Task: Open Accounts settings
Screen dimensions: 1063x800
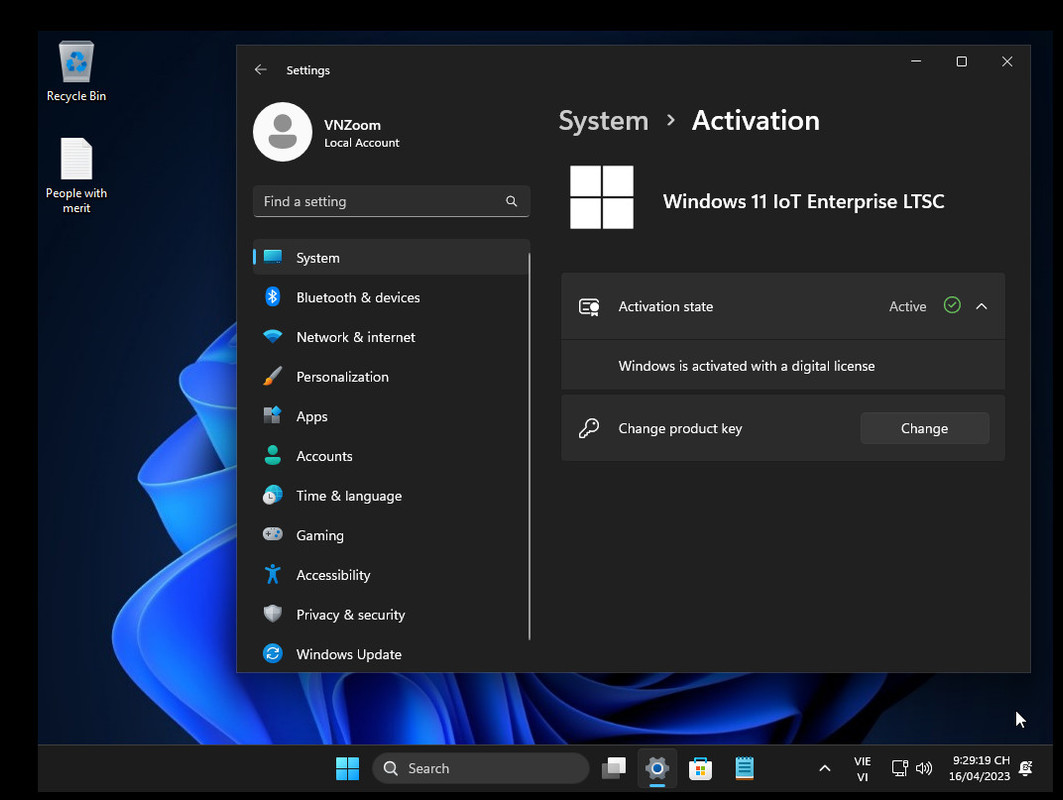Action: coord(391,456)
